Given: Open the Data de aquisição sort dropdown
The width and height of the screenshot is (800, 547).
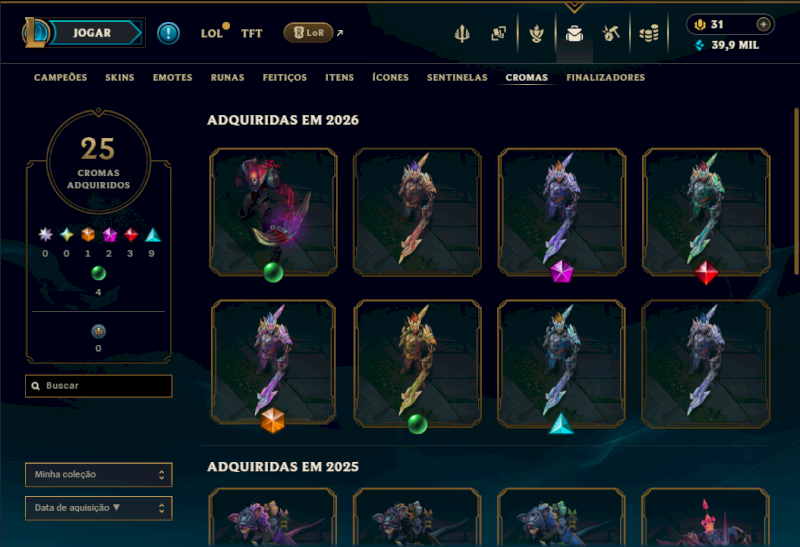Looking at the screenshot, I should pyautogui.click(x=98, y=508).
